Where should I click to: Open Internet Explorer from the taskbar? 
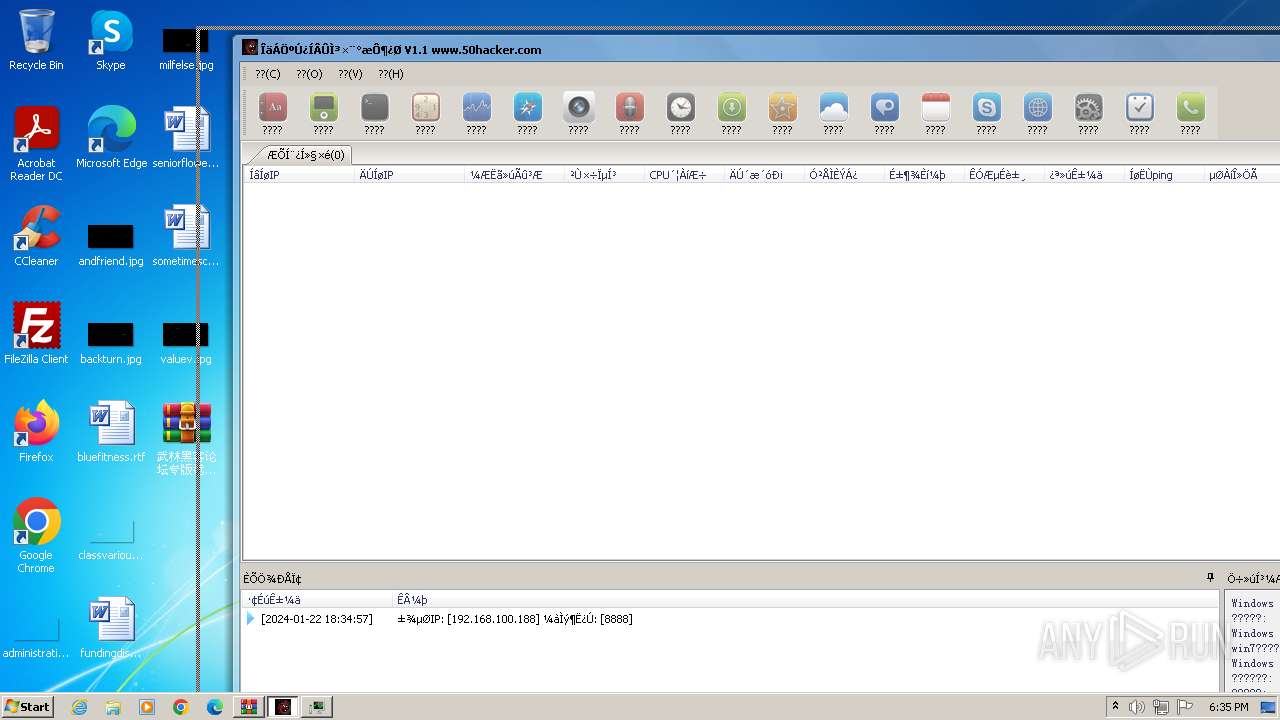(x=80, y=707)
